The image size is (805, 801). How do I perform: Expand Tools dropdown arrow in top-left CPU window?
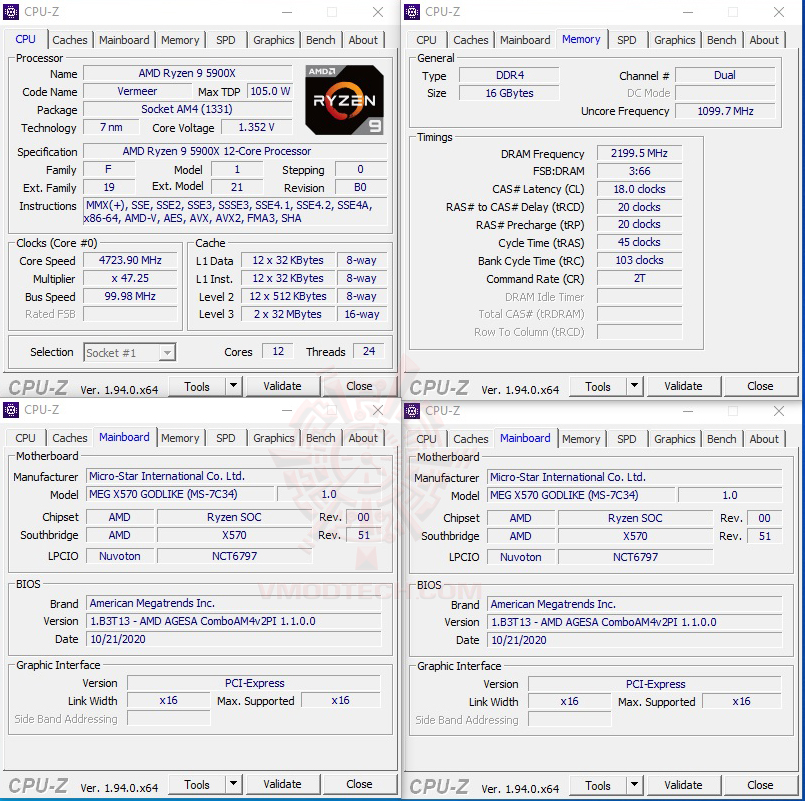point(233,386)
